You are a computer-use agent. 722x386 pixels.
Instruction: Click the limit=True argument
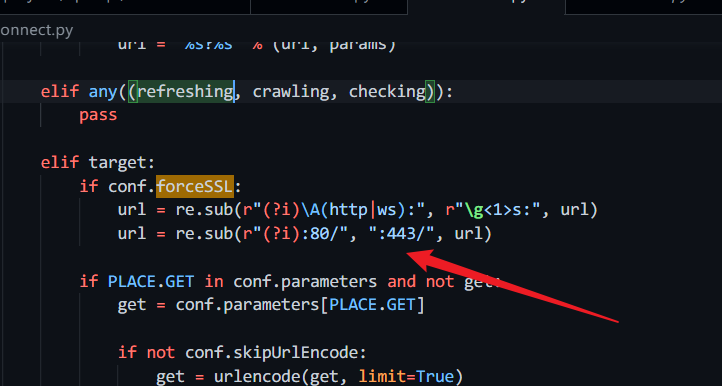(x=406, y=377)
